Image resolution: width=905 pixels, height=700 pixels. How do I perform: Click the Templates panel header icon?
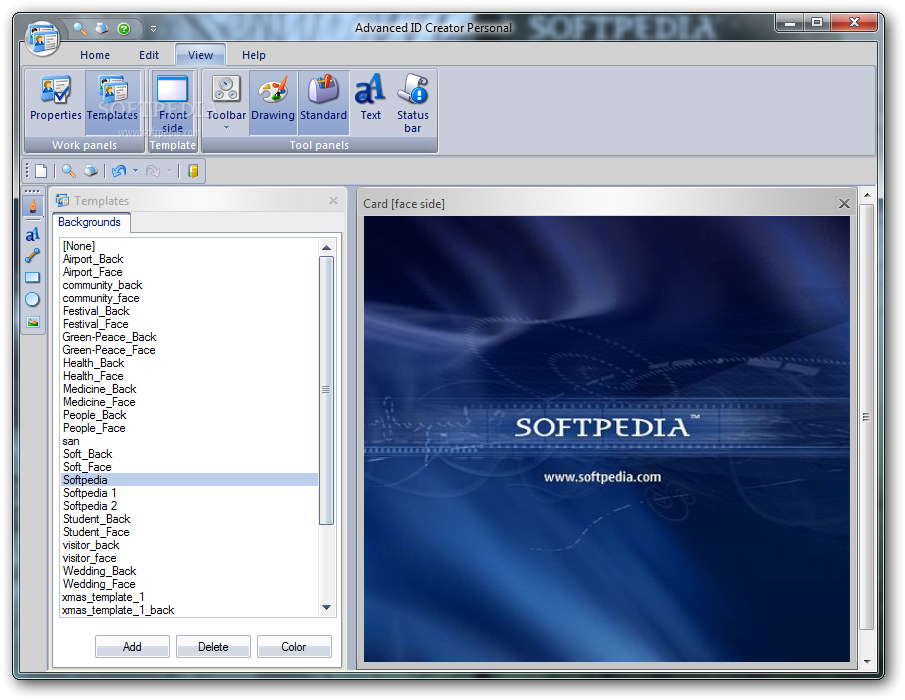pos(62,201)
